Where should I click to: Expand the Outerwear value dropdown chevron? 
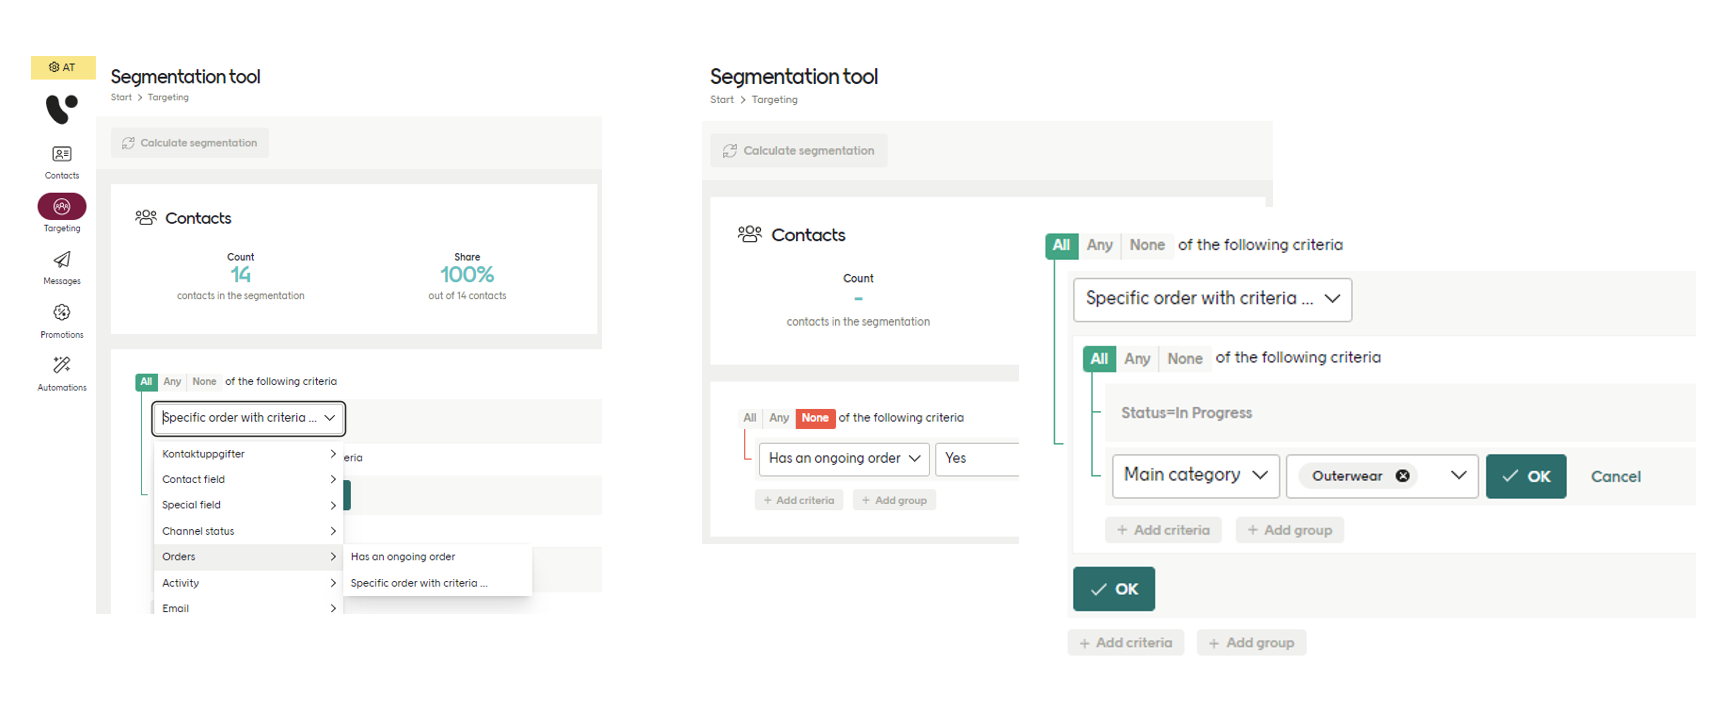(1458, 475)
